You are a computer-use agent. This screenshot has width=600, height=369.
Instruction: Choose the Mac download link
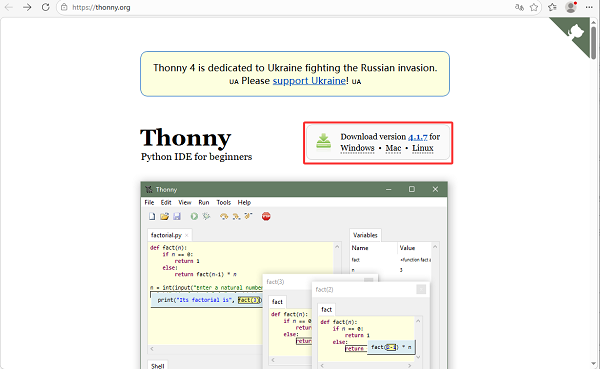click(x=393, y=148)
